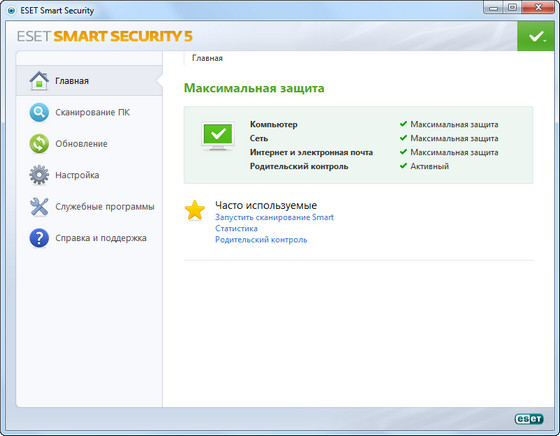560x436 pixels.
Task: Open the Сканирование ПК section
Action: pyautogui.click(x=92, y=112)
